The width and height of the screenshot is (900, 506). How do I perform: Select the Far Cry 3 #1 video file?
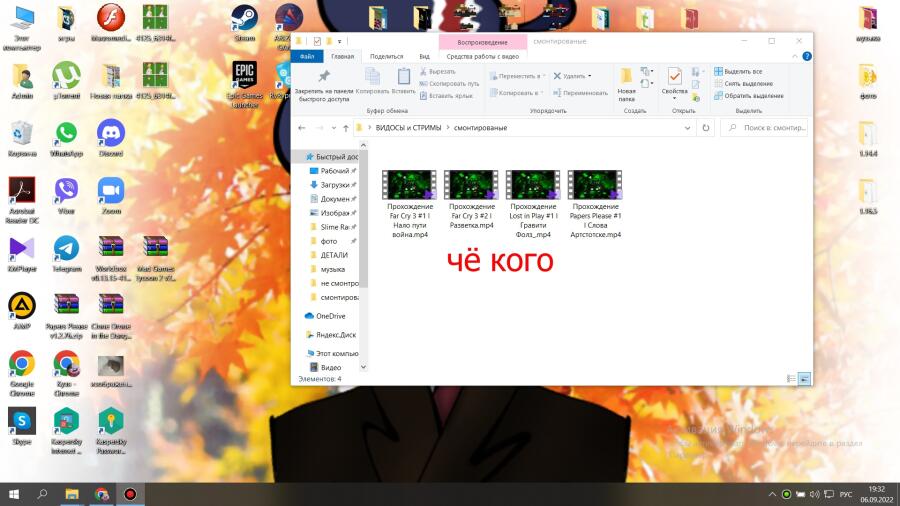coord(409,204)
